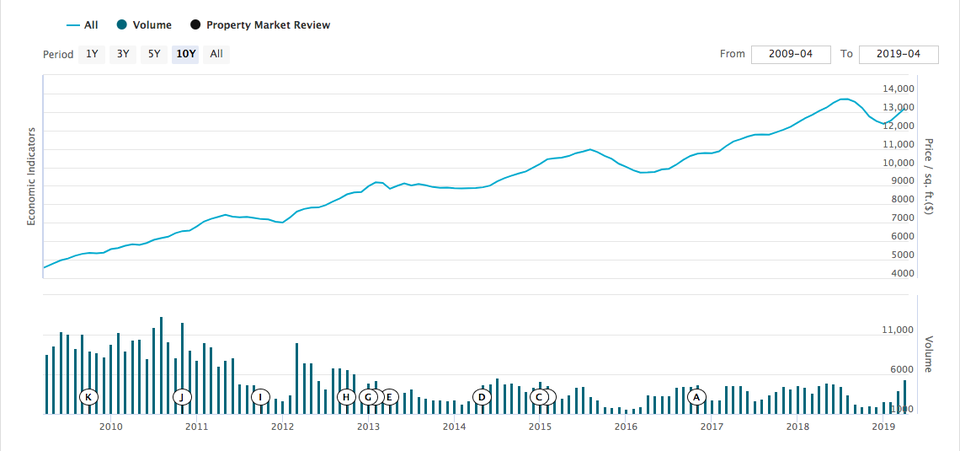Click event marker C near 2015

coord(540,397)
